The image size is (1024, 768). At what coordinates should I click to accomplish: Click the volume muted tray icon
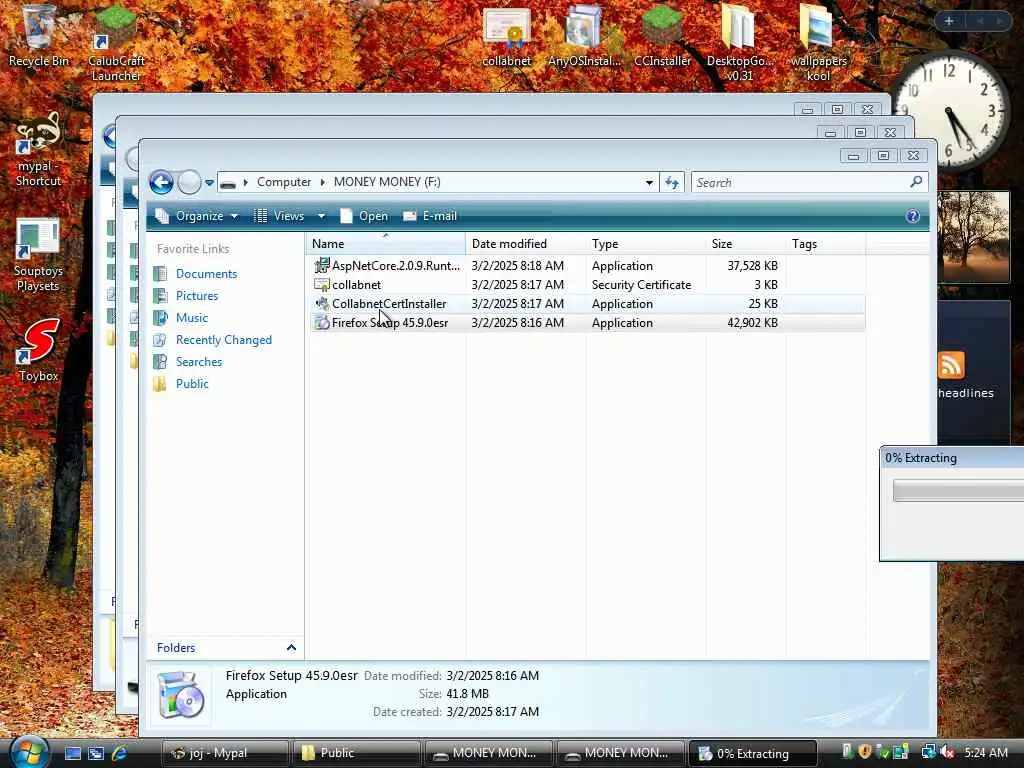(946, 752)
